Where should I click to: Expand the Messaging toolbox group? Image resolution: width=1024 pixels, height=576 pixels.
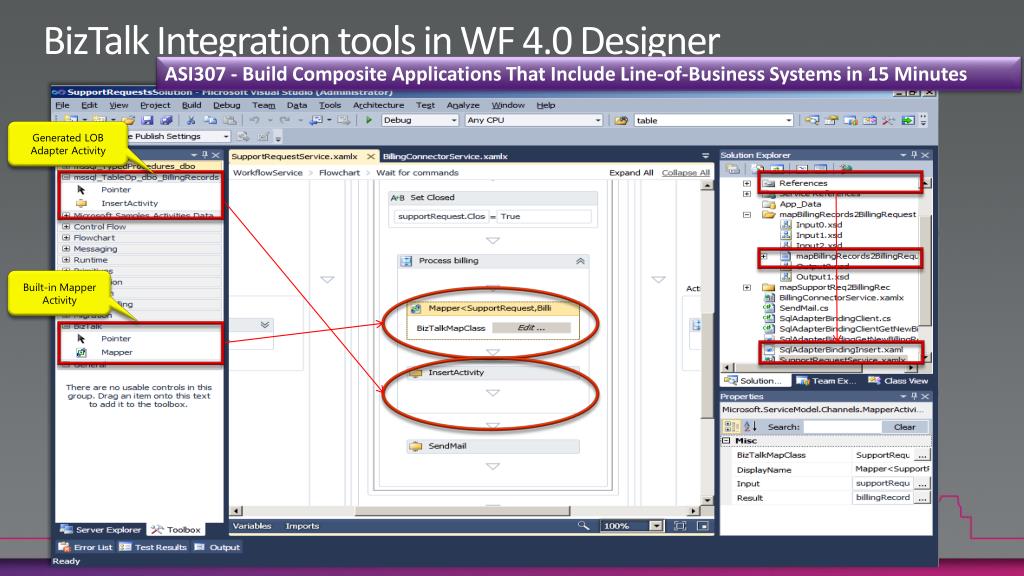66,249
